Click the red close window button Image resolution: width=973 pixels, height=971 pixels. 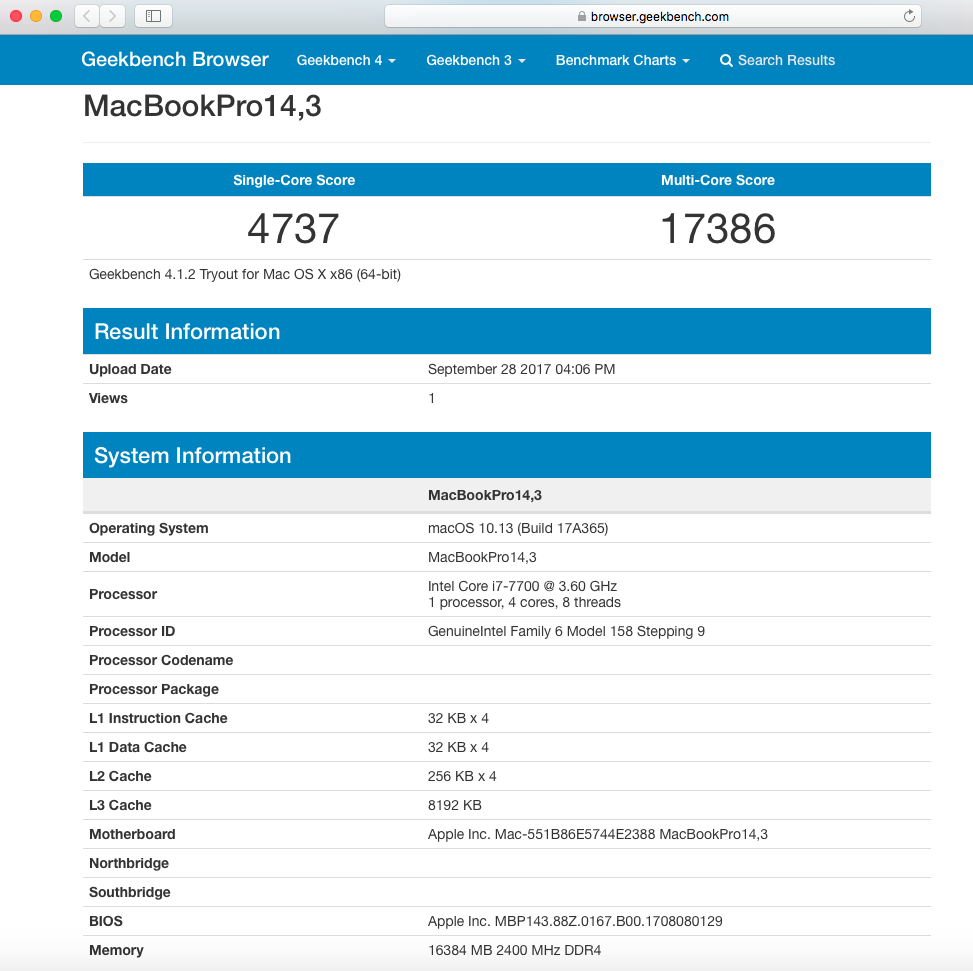coord(16,16)
